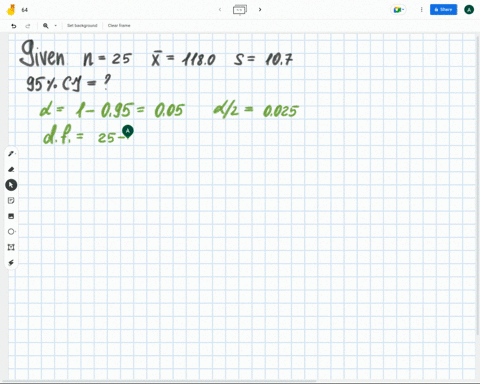Screen dimensions: 480x384
Task: Add a sticky note
Action: pos(11,200)
